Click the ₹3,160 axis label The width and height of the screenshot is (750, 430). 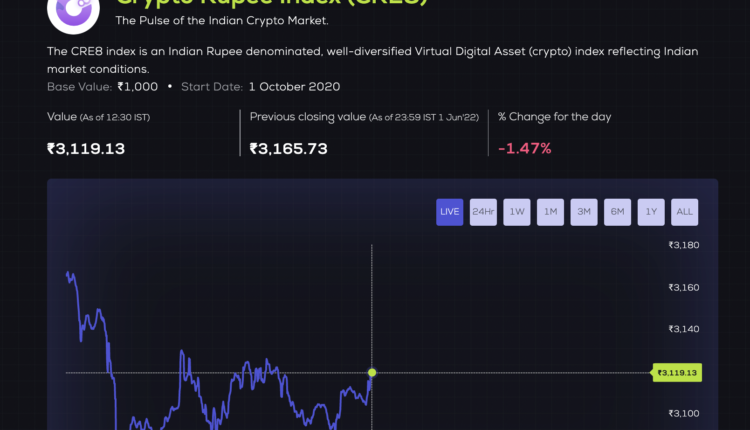coord(683,288)
